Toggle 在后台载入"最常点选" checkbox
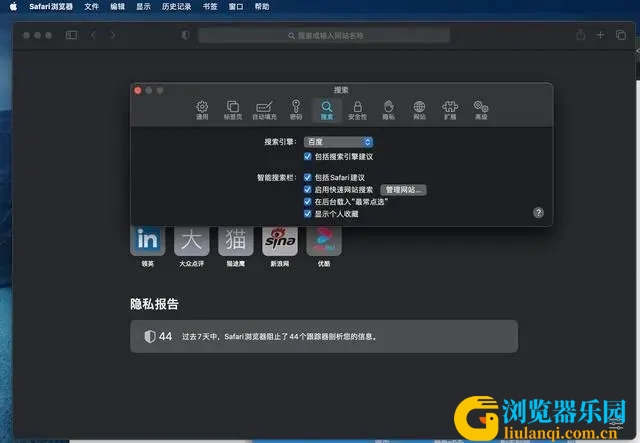This screenshot has height=443, width=640. (x=308, y=201)
